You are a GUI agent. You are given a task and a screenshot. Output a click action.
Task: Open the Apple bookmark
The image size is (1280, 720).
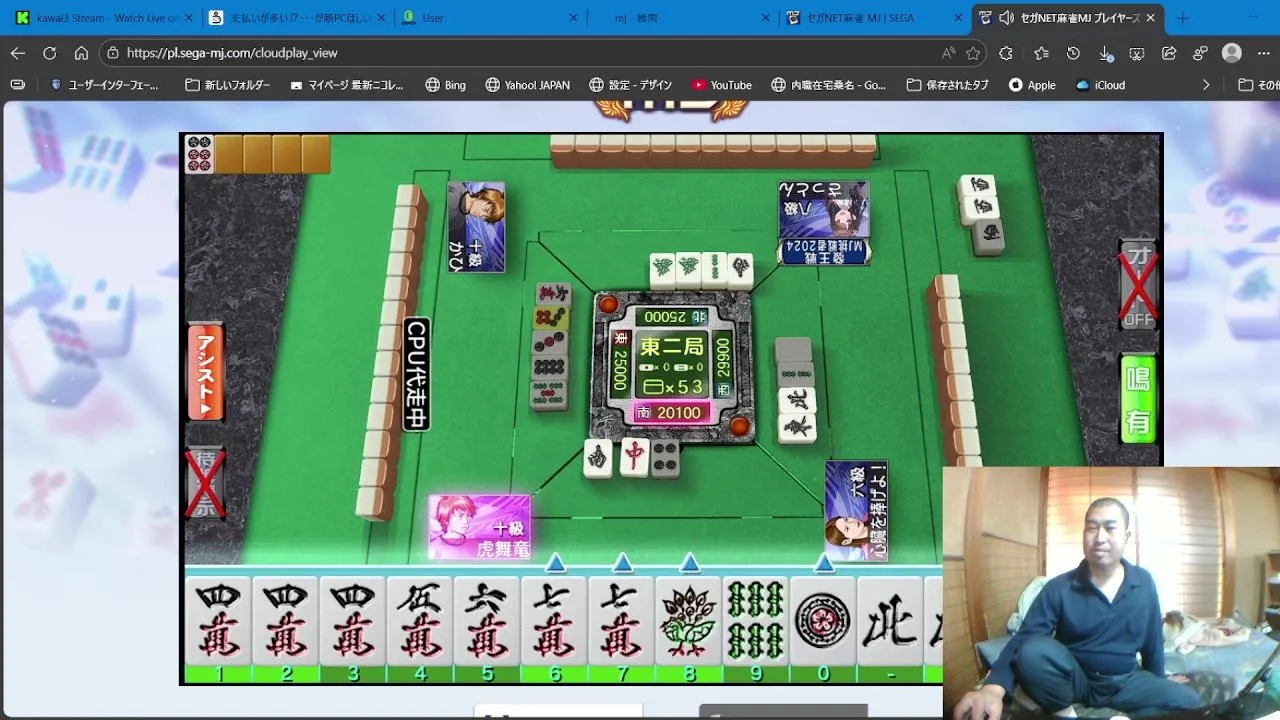[x=1032, y=85]
